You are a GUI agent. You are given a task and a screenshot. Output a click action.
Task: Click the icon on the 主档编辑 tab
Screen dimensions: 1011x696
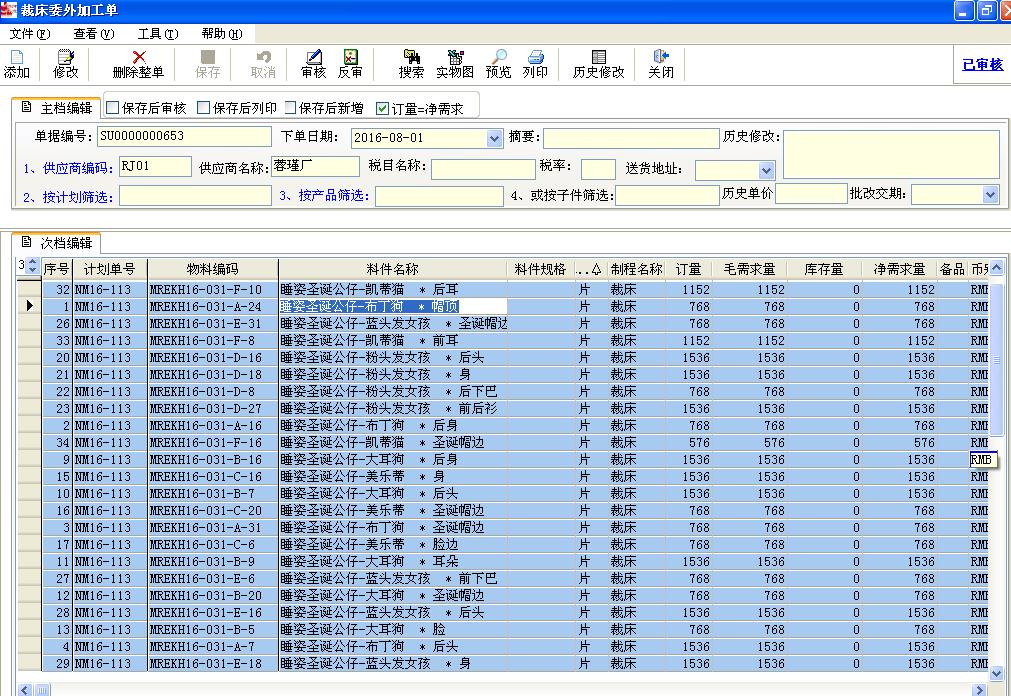point(26,107)
